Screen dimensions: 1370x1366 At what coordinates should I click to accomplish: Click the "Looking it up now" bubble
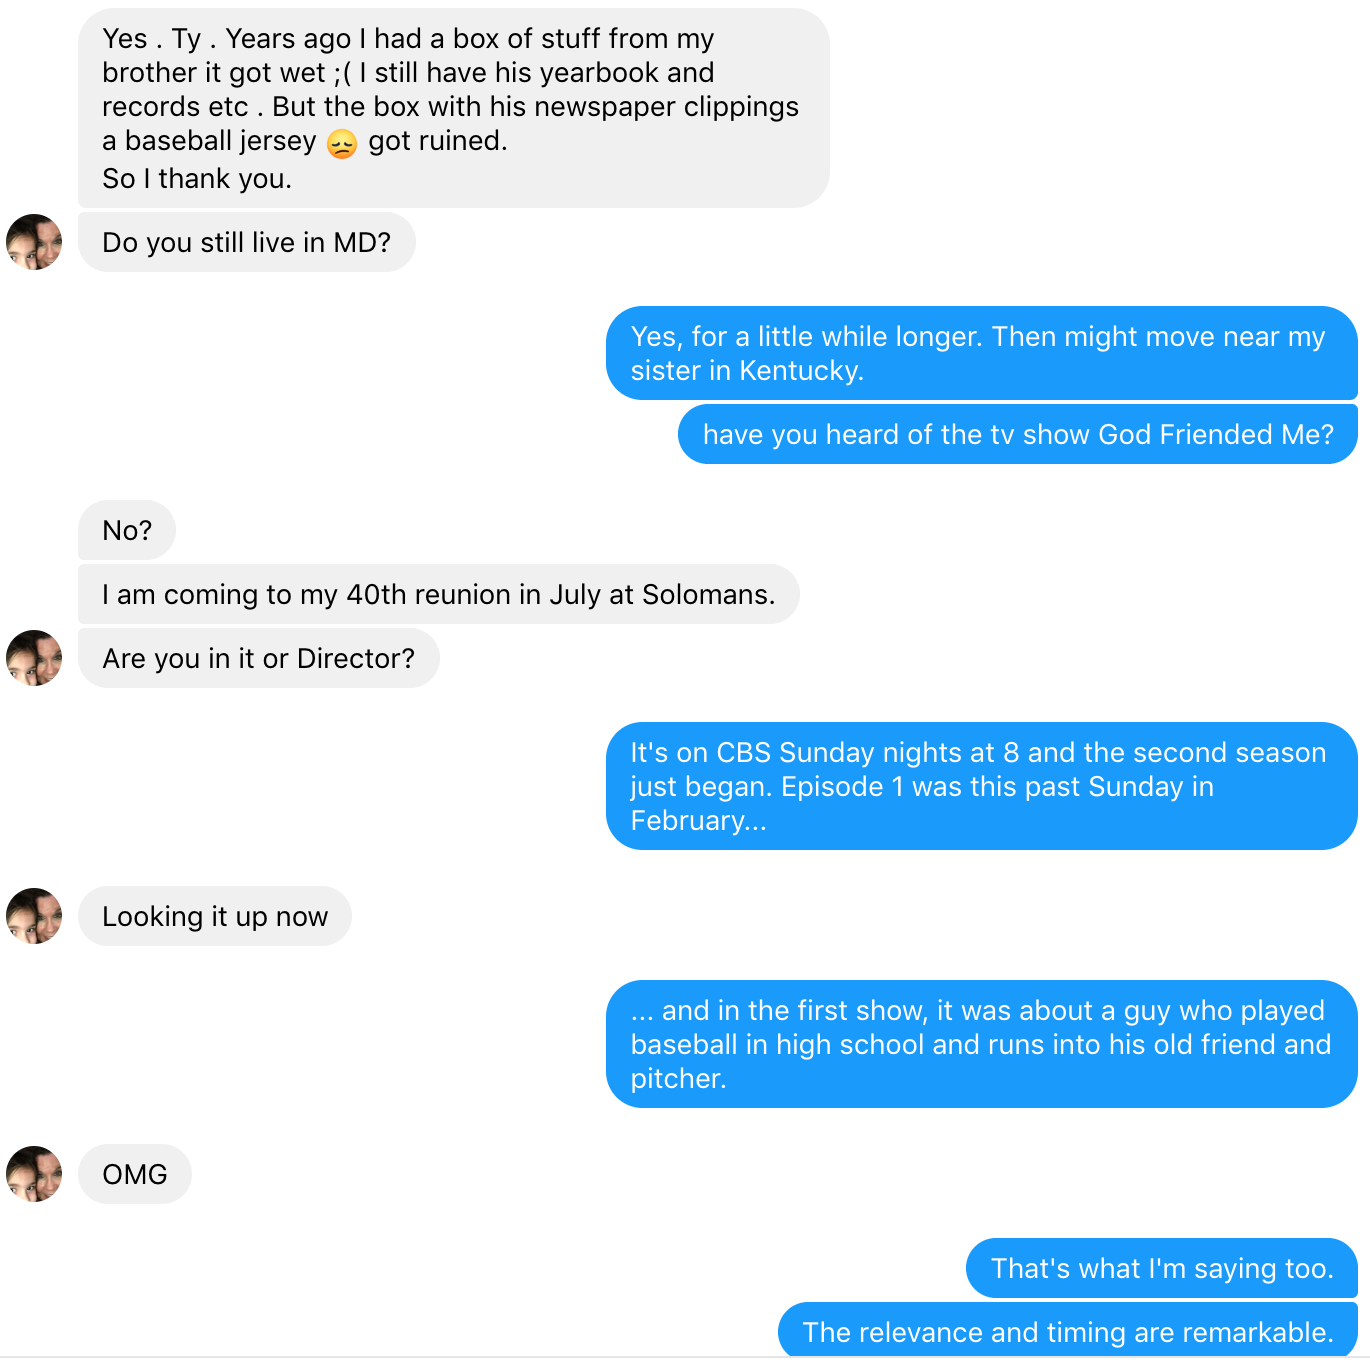coord(215,916)
